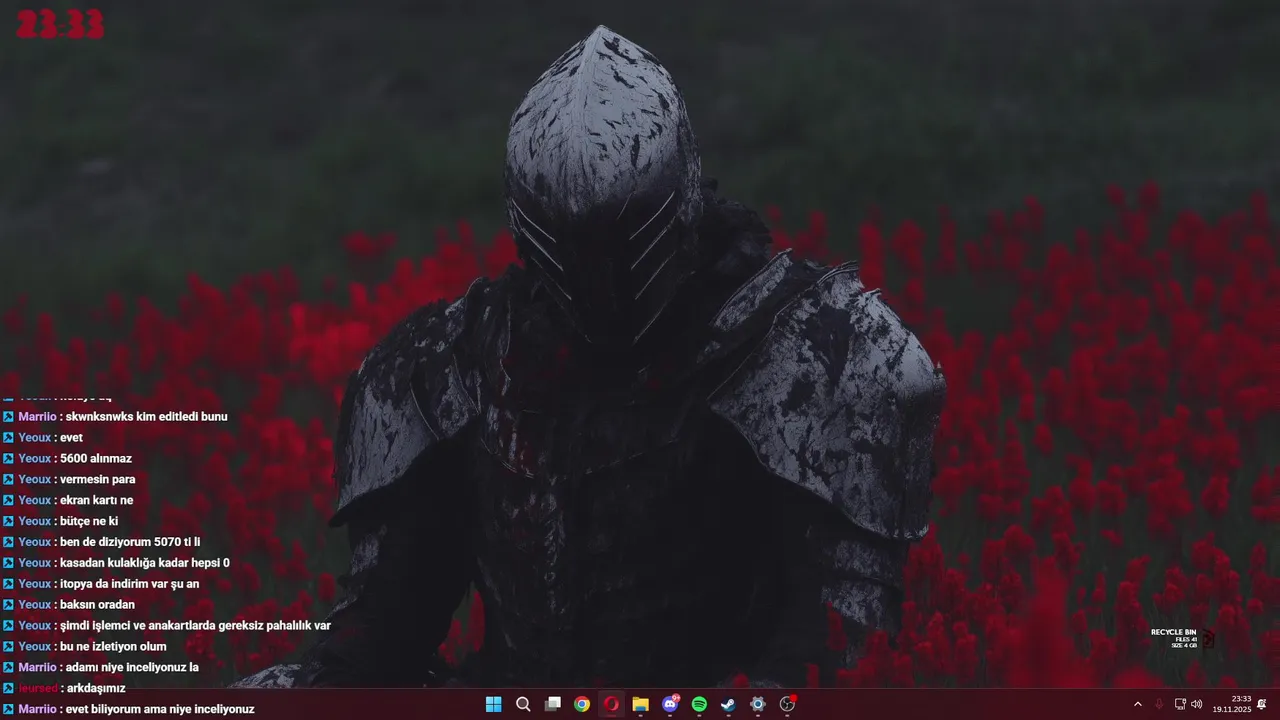Click the message 'ben de diziyorum 5070 ti li'
The height and width of the screenshot is (720, 1280).
[130, 542]
